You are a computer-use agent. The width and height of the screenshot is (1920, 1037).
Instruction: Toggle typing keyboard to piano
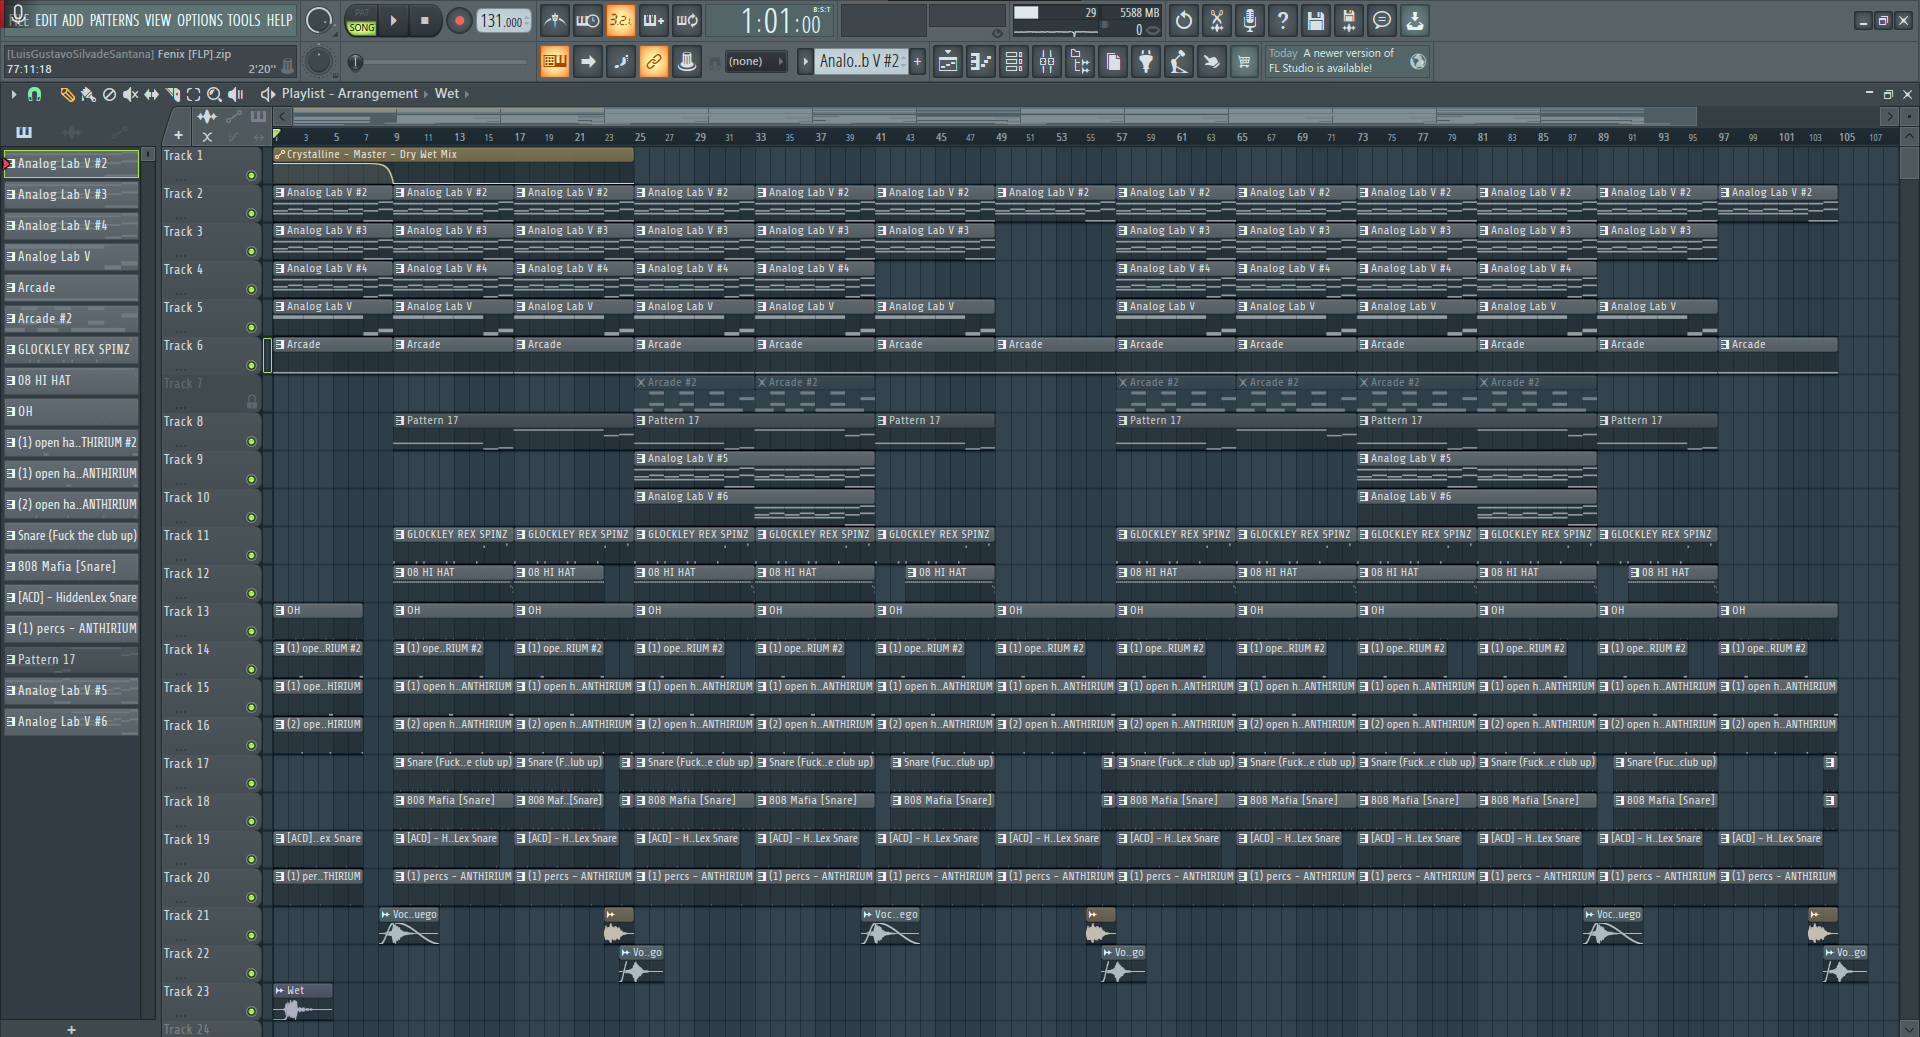click(x=554, y=62)
